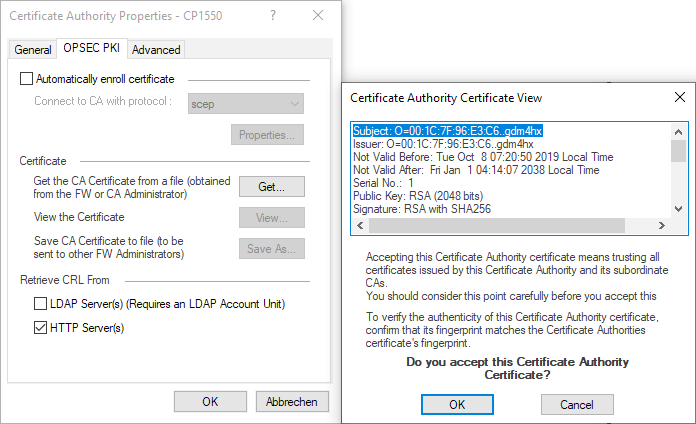Select the OPSEC PKI tab
The width and height of the screenshot is (696, 424).
click(92, 48)
